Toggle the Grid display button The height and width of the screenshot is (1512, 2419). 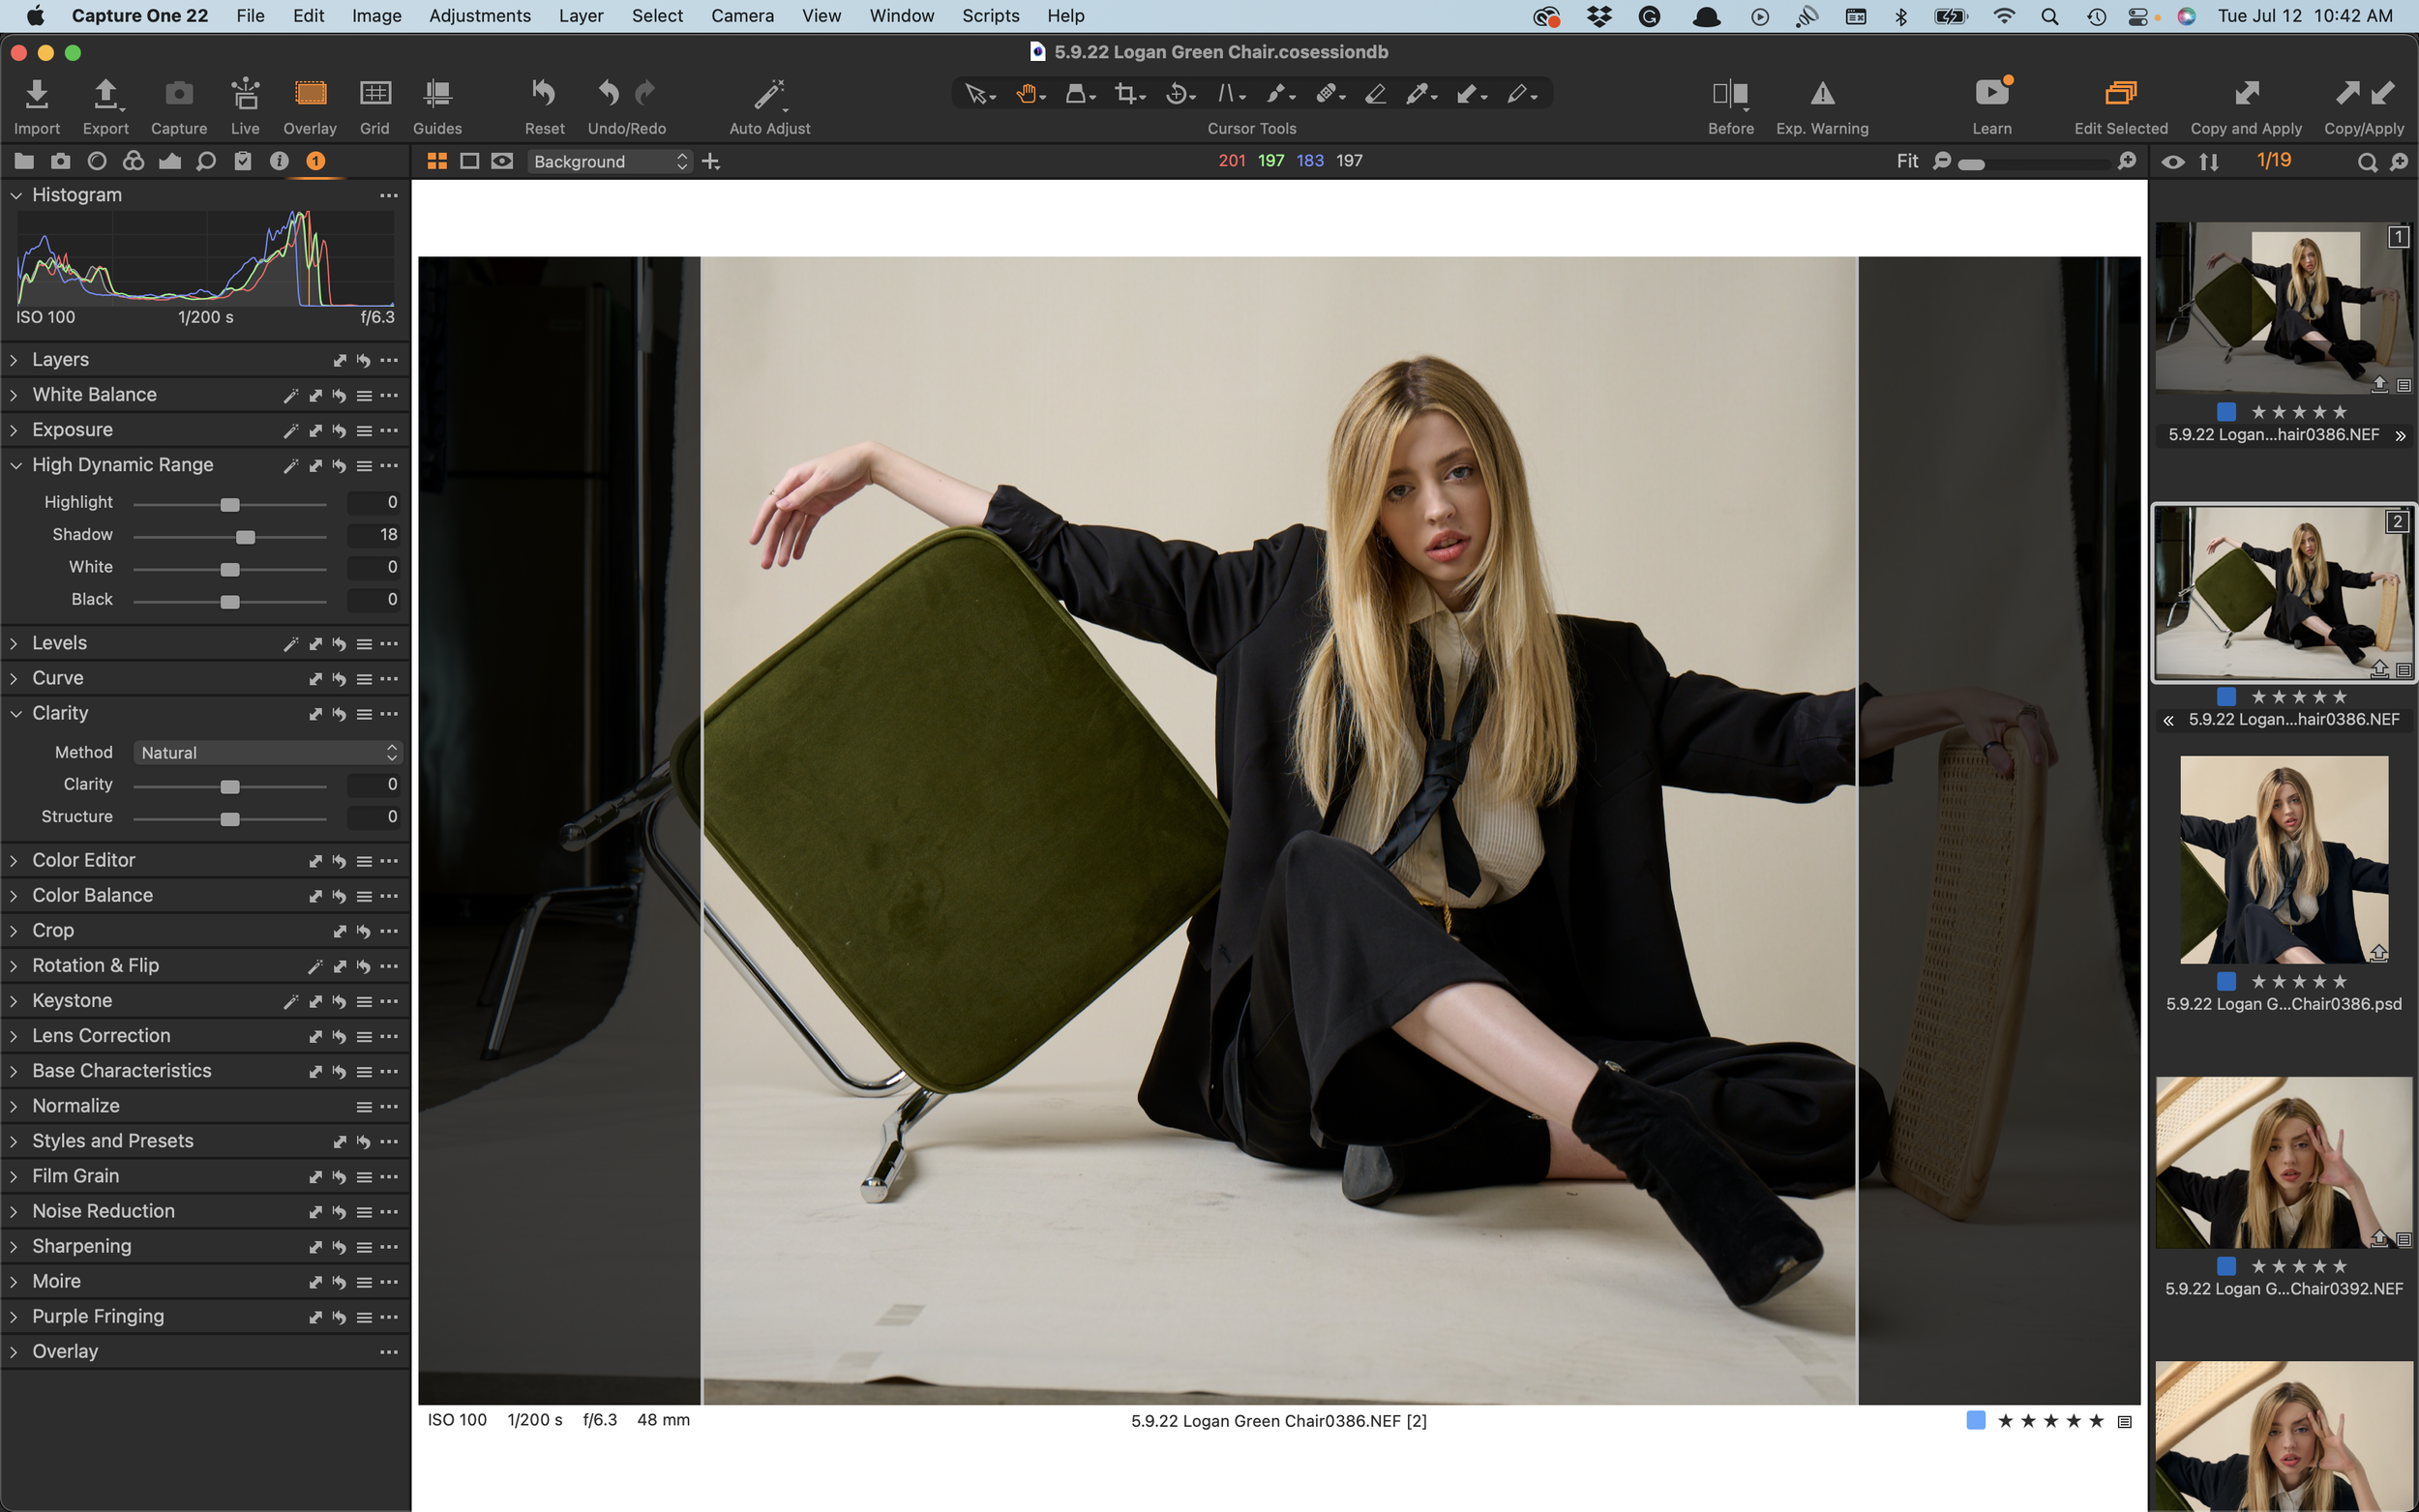pos(375,94)
